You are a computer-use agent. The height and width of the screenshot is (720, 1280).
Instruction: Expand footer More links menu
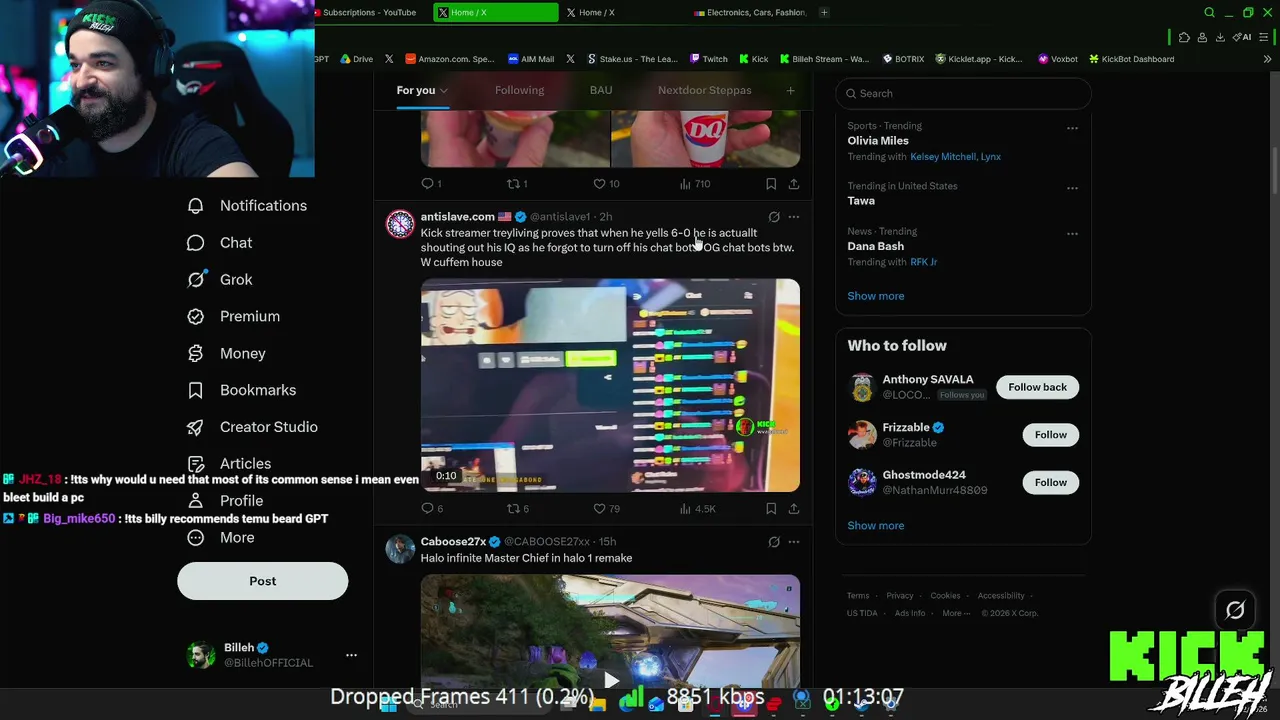pyautogui.click(x=956, y=613)
